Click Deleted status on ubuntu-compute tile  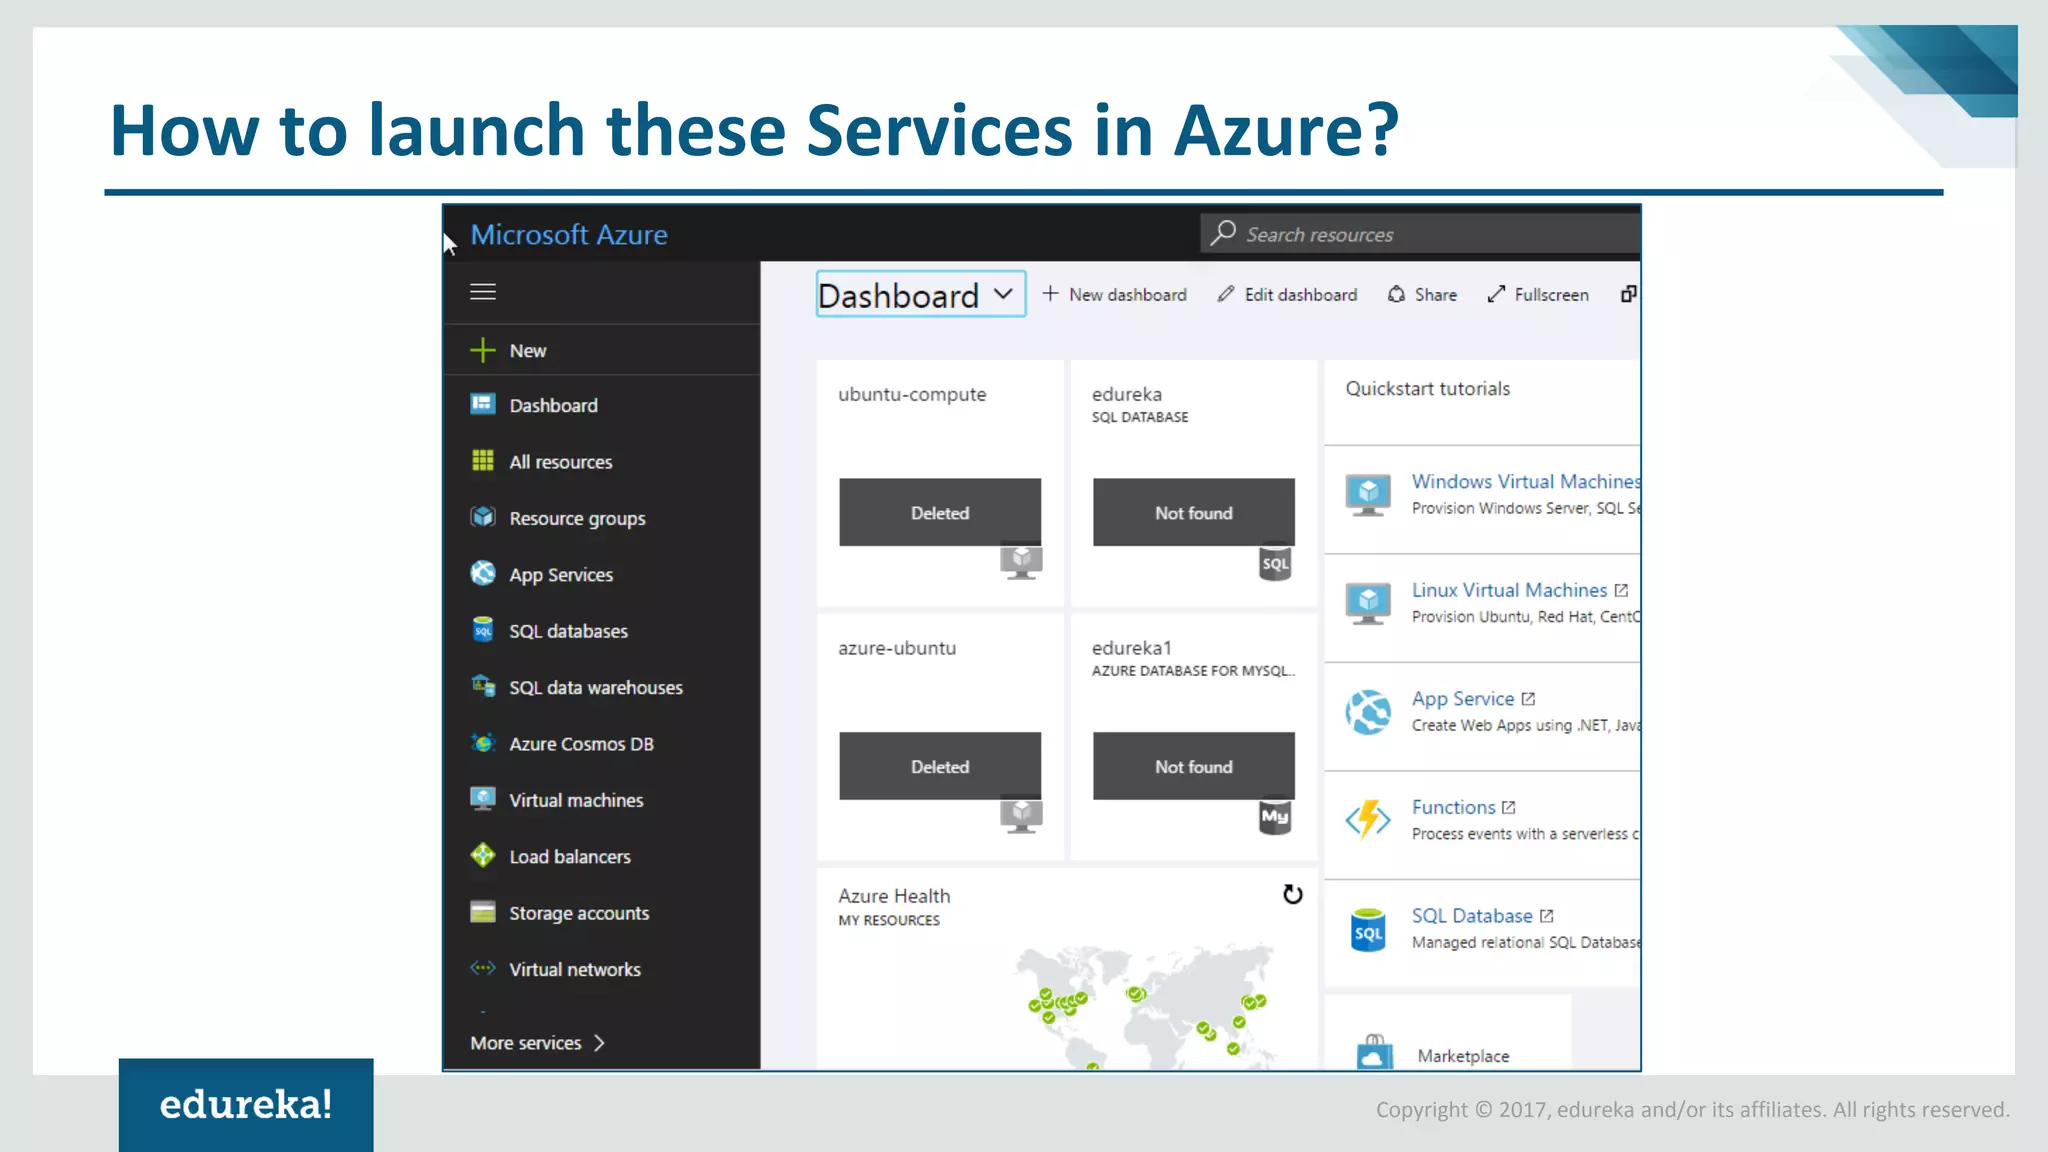coord(940,512)
